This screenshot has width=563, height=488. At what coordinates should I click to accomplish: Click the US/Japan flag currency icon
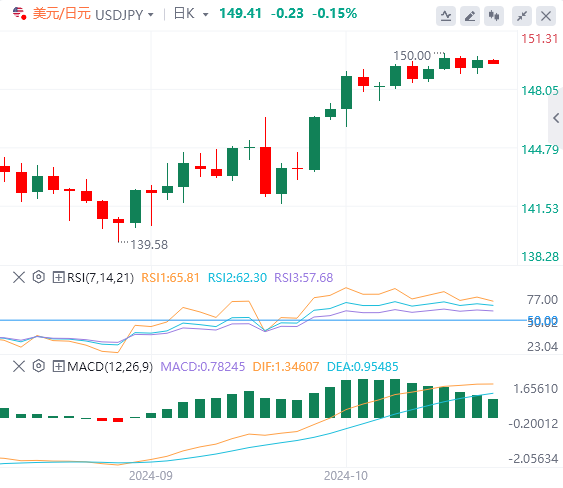point(19,14)
